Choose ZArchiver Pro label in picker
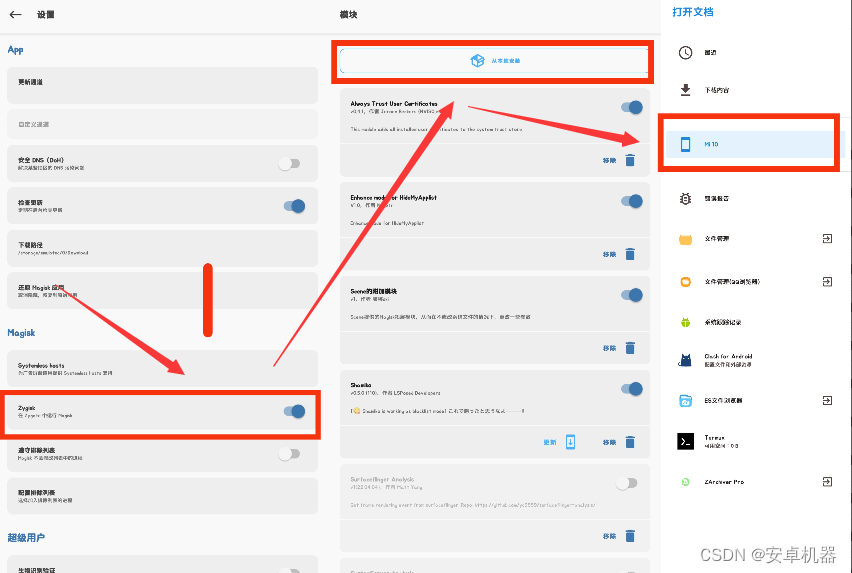This screenshot has height=573, width=852. (x=724, y=482)
